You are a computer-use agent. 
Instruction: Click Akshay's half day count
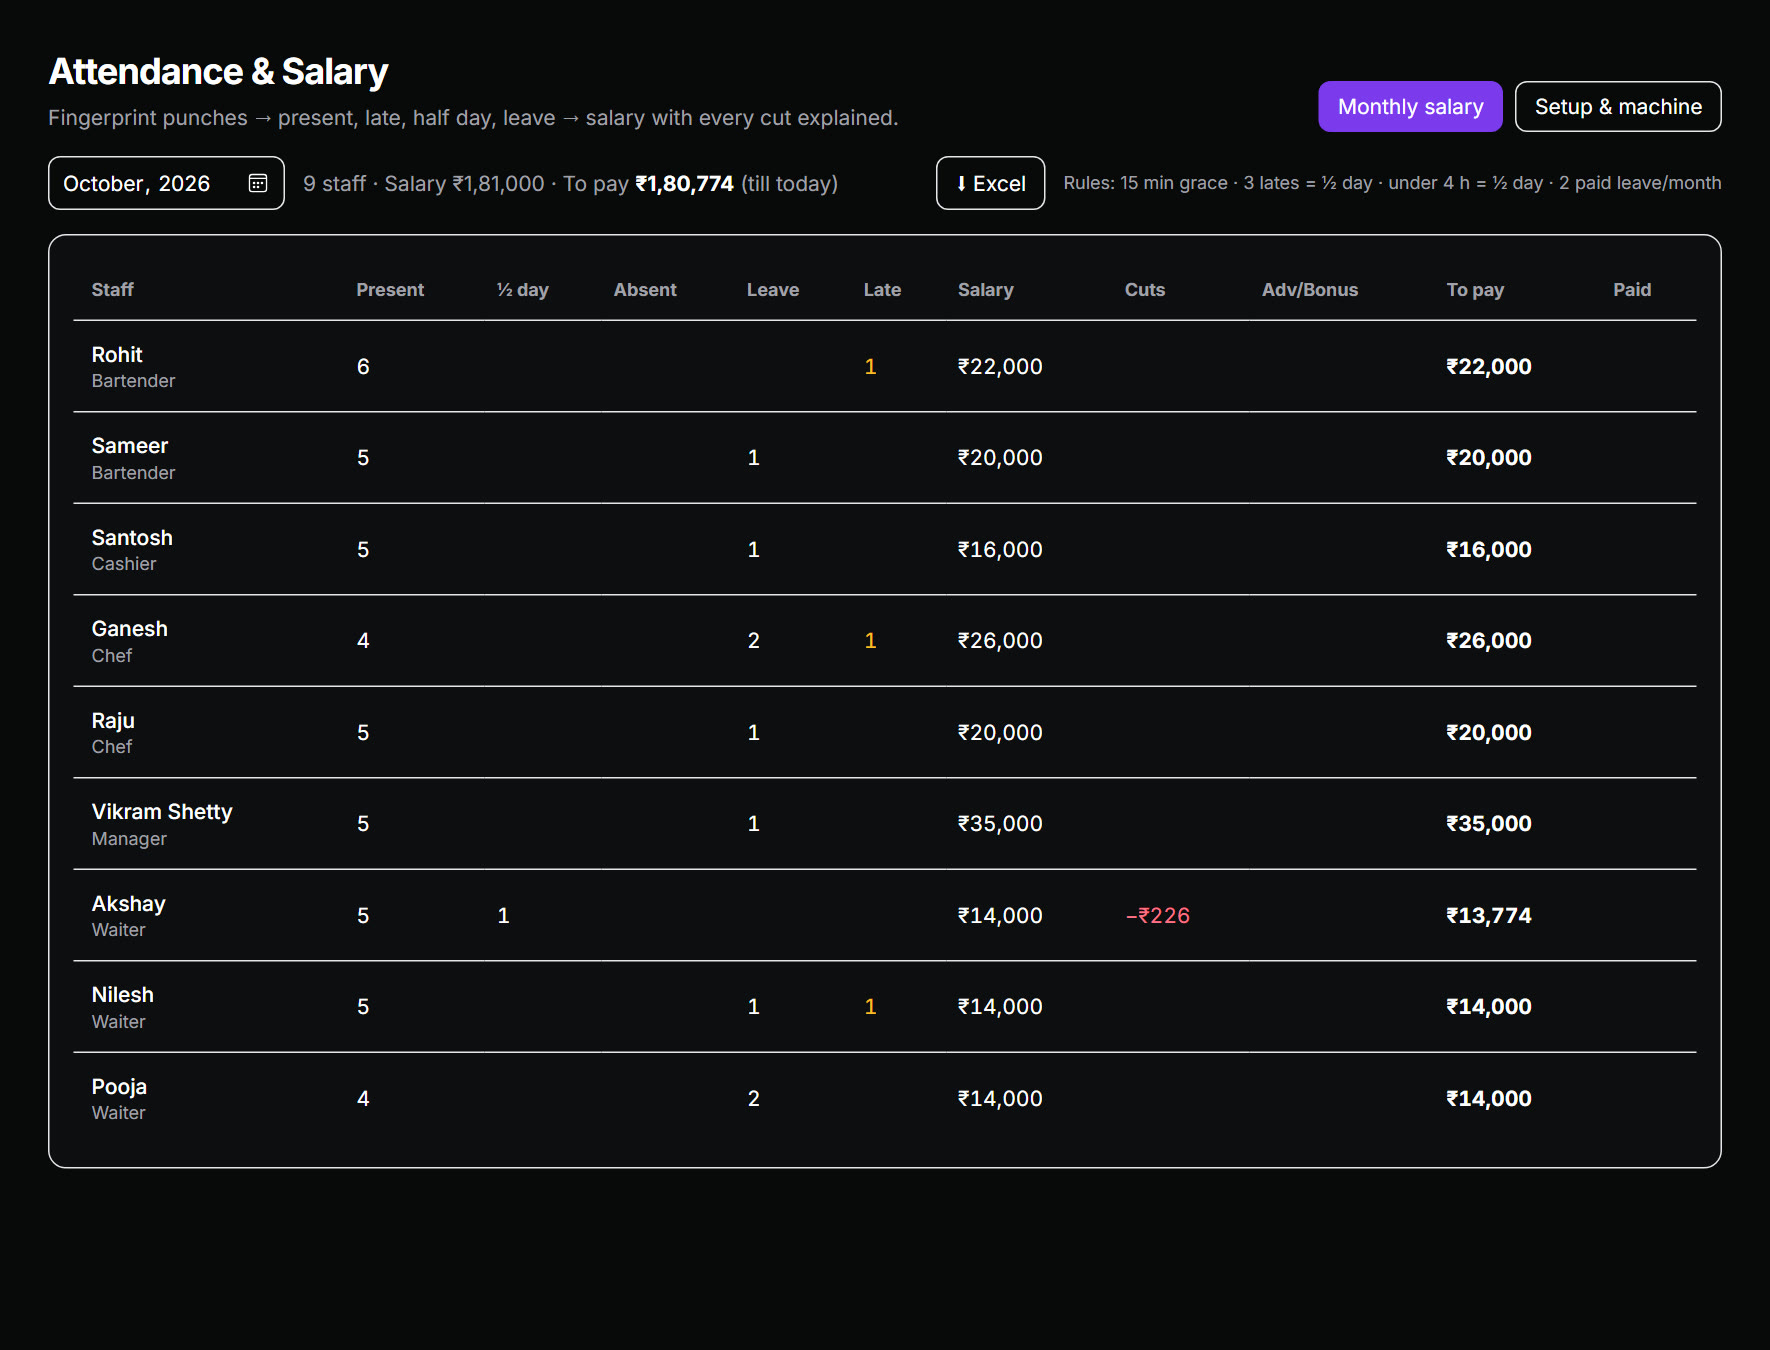[x=504, y=916]
